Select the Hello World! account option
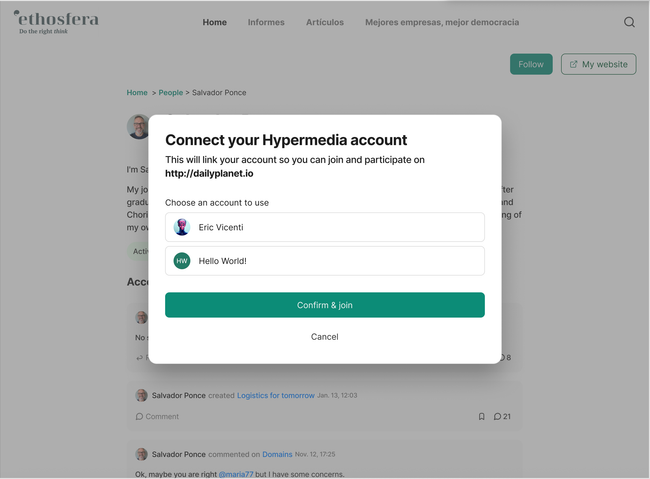The image size is (650, 479). click(324, 261)
